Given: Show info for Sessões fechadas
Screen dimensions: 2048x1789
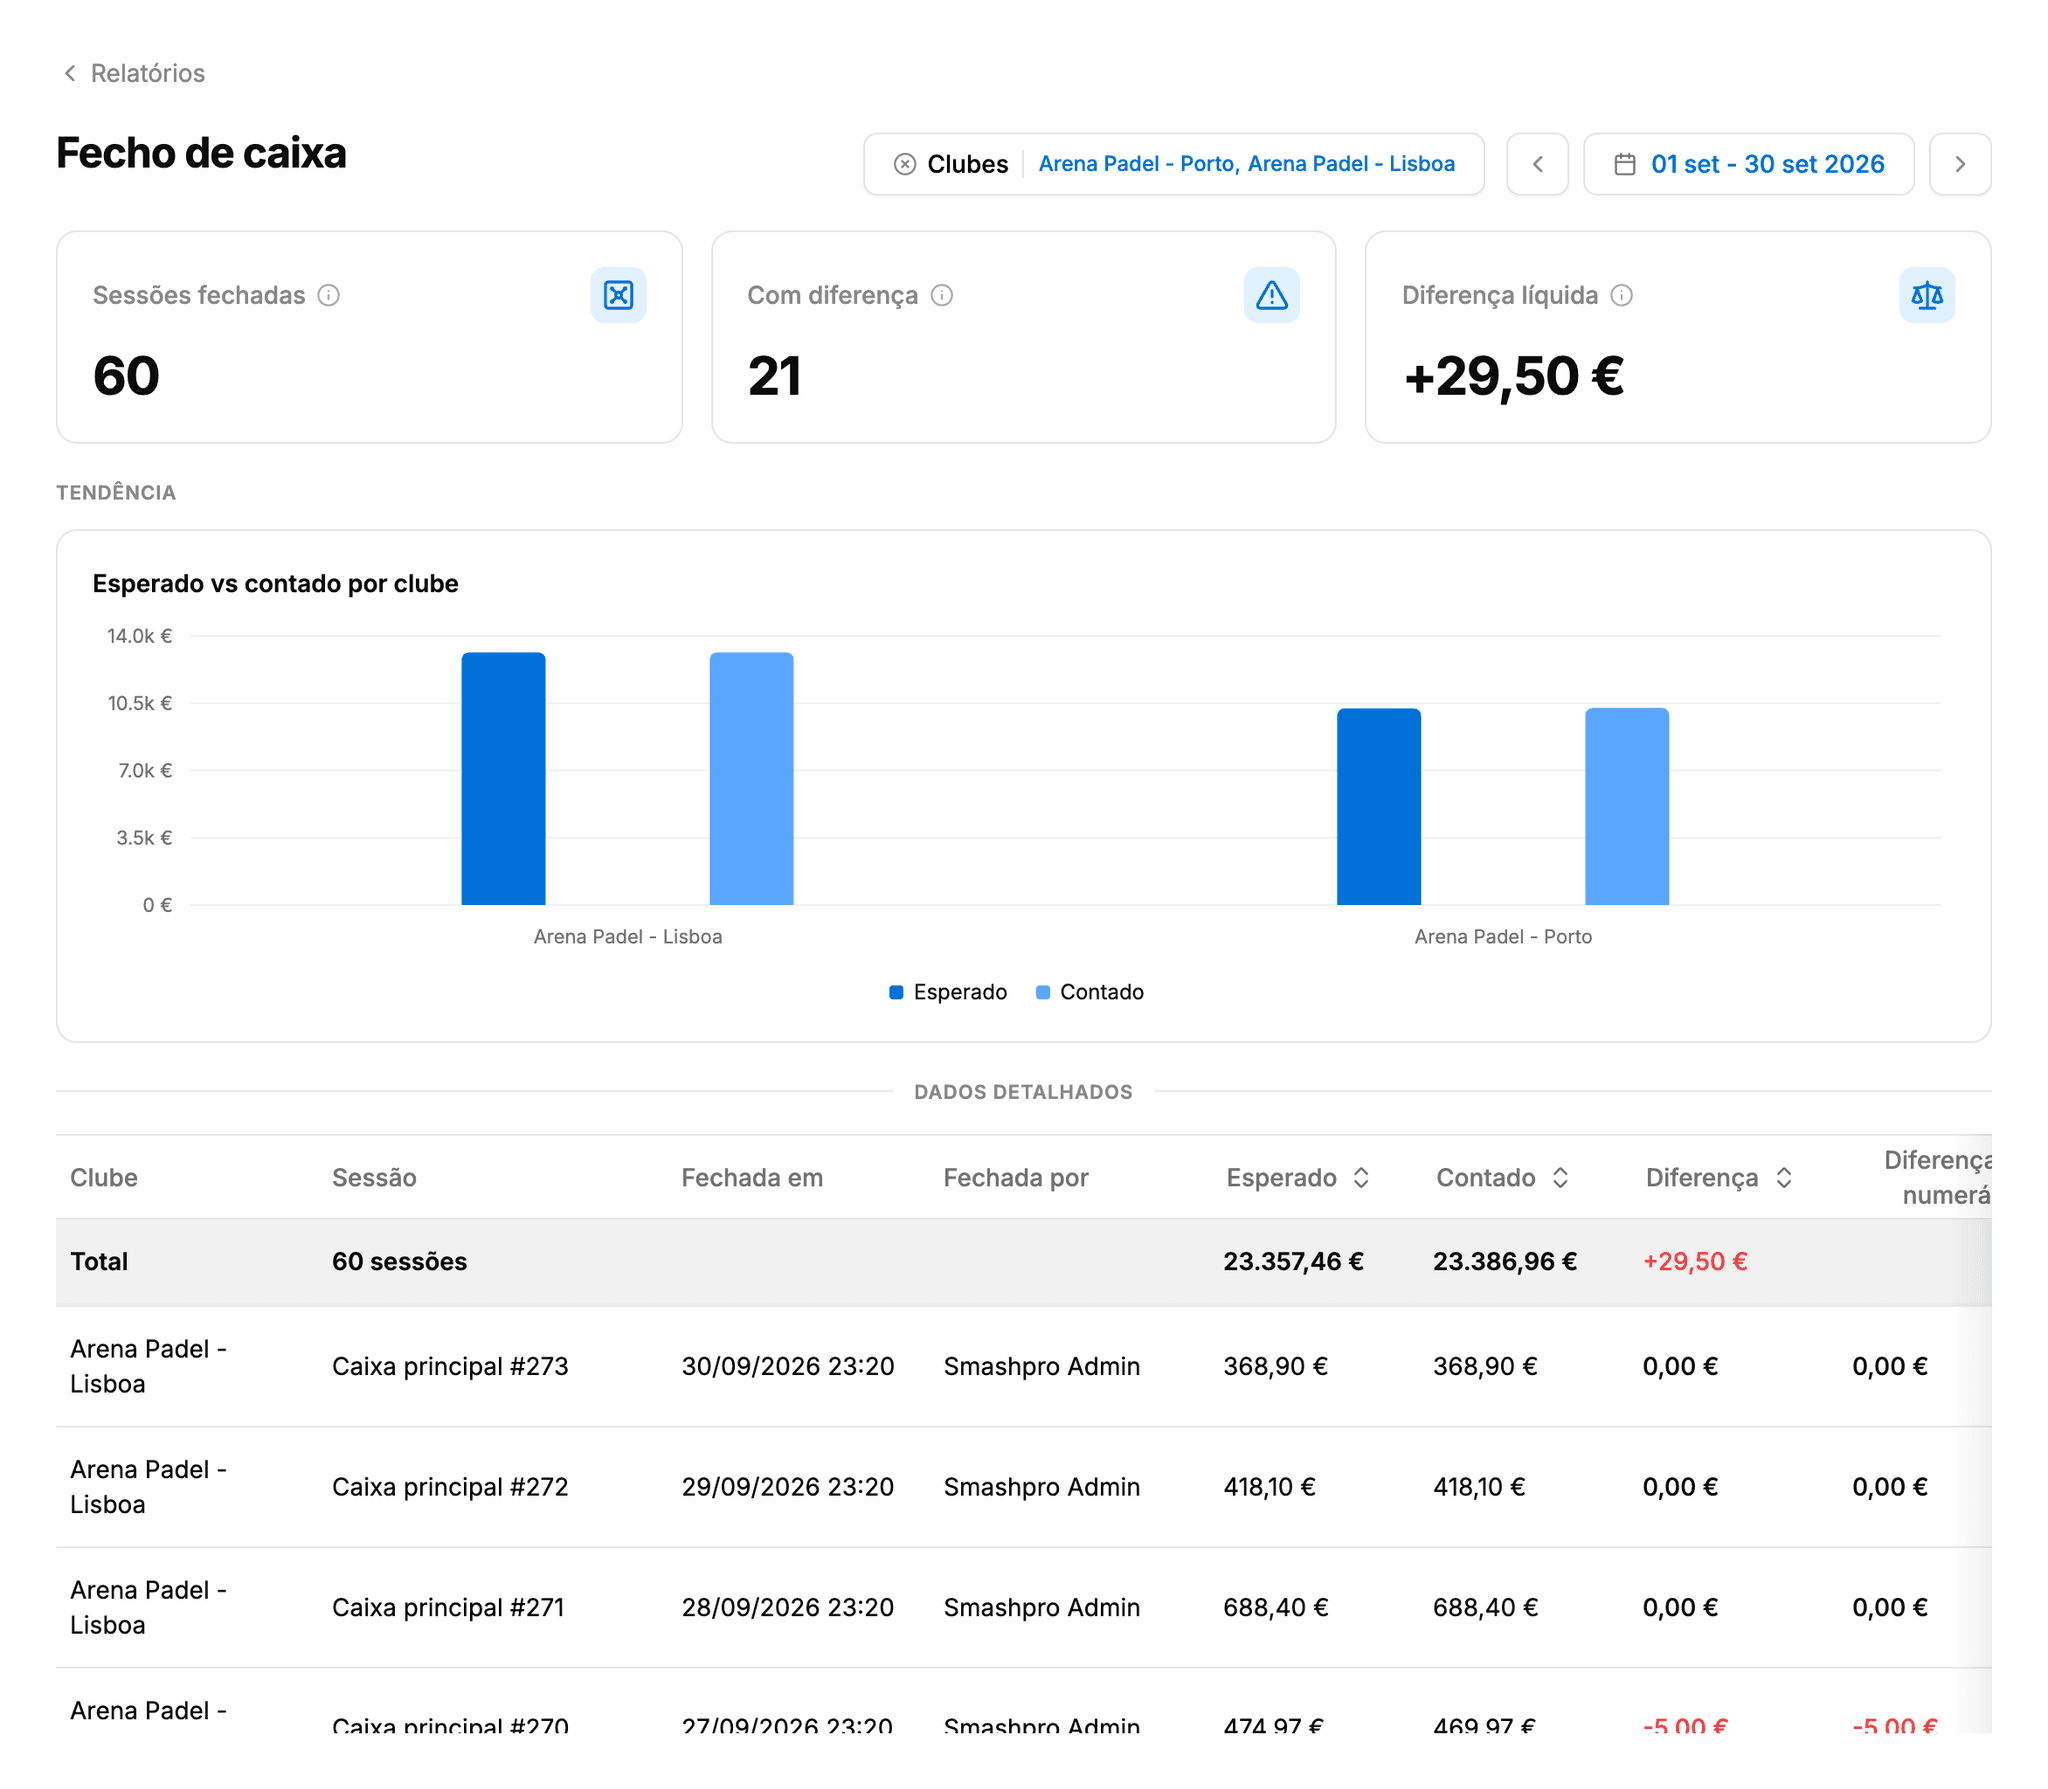Looking at the screenshot, I should (329, 295).
